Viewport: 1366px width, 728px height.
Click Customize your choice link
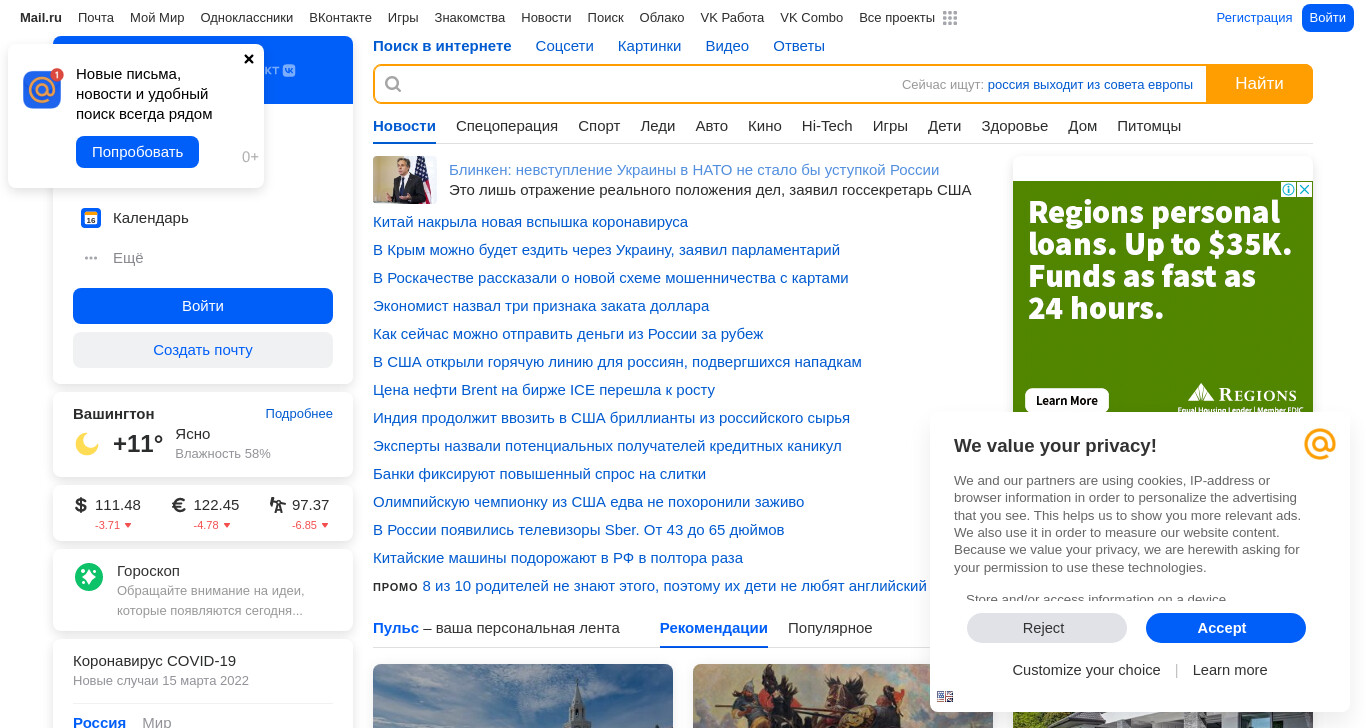click(1086, 670)
